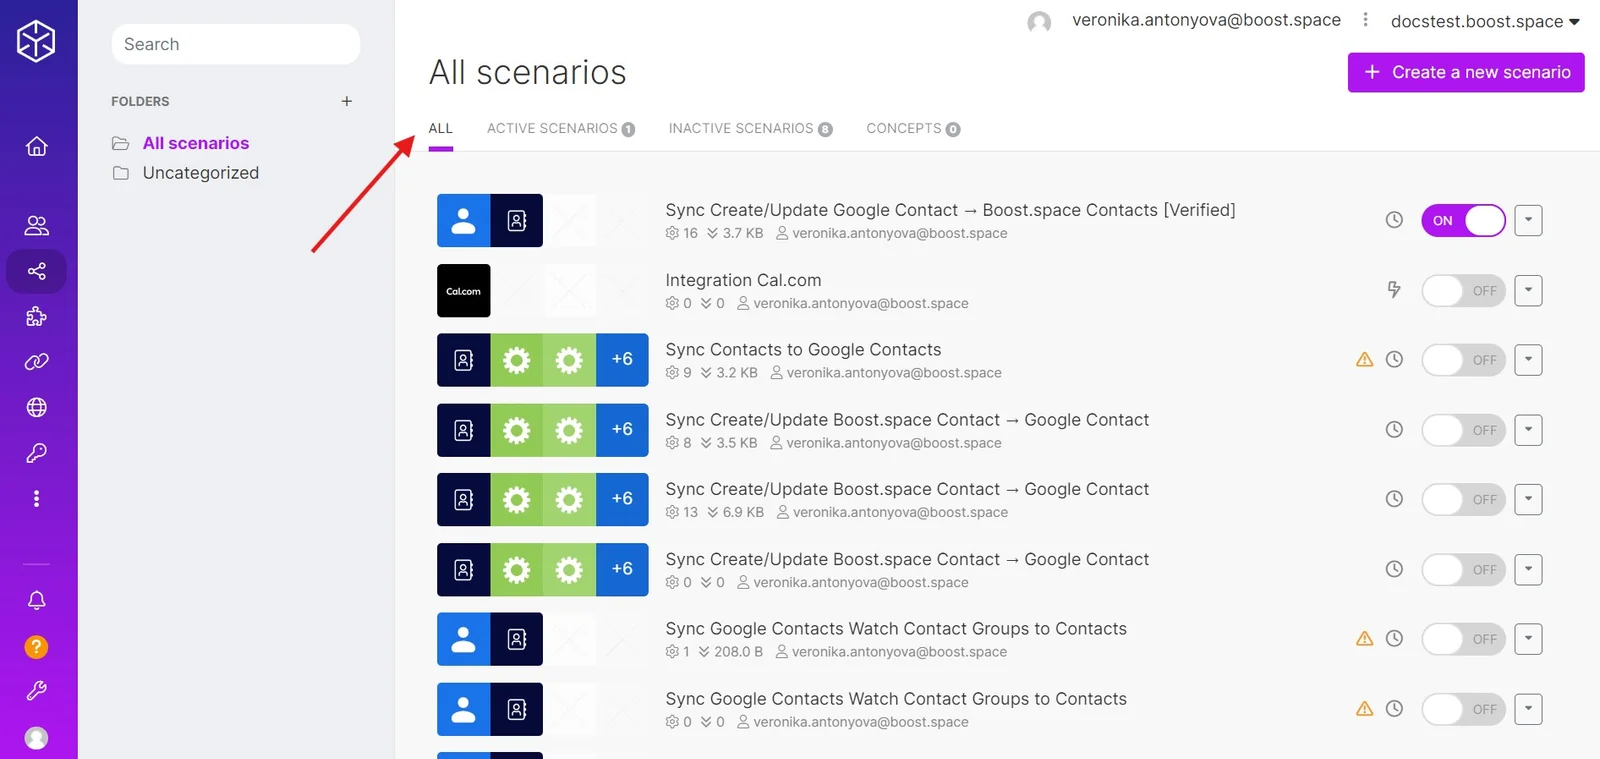Switch on the 3.5 KB Boost.space Contact scenario
This screenshot has height=759, width=1600.
pos(1463,430)
